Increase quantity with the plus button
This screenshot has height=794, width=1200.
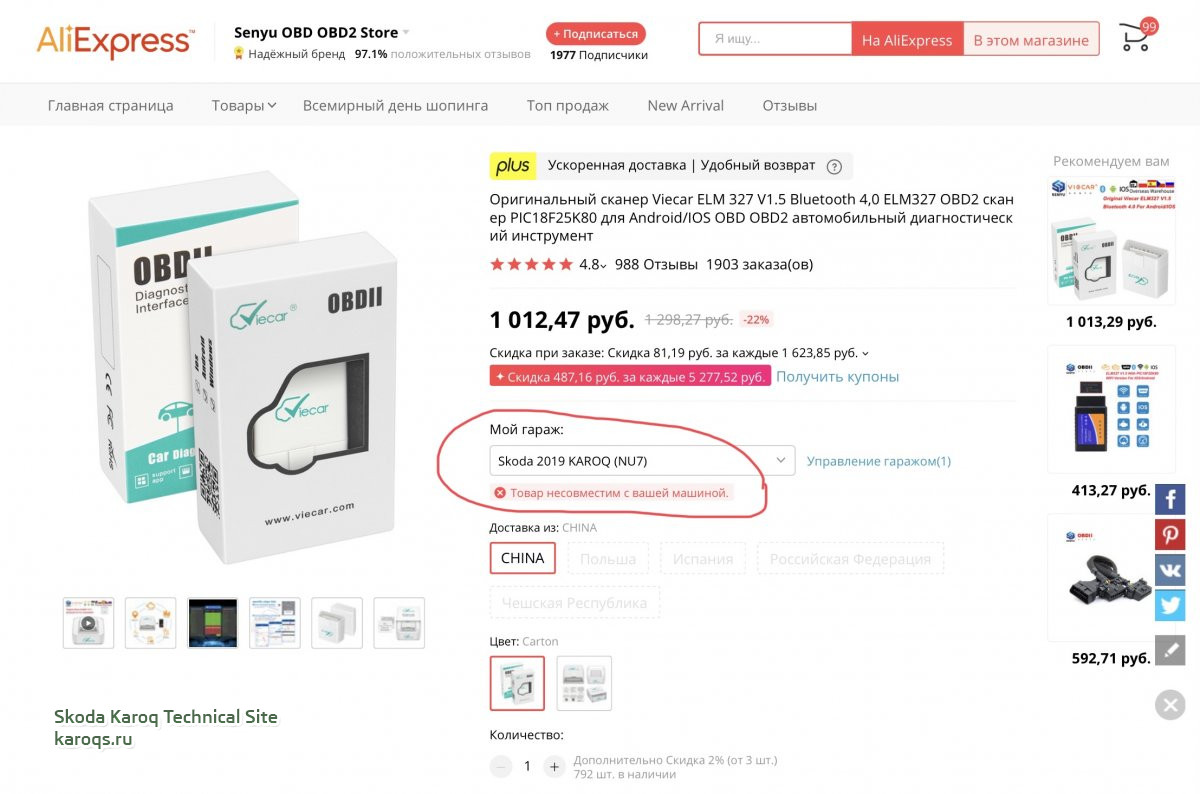554,767
